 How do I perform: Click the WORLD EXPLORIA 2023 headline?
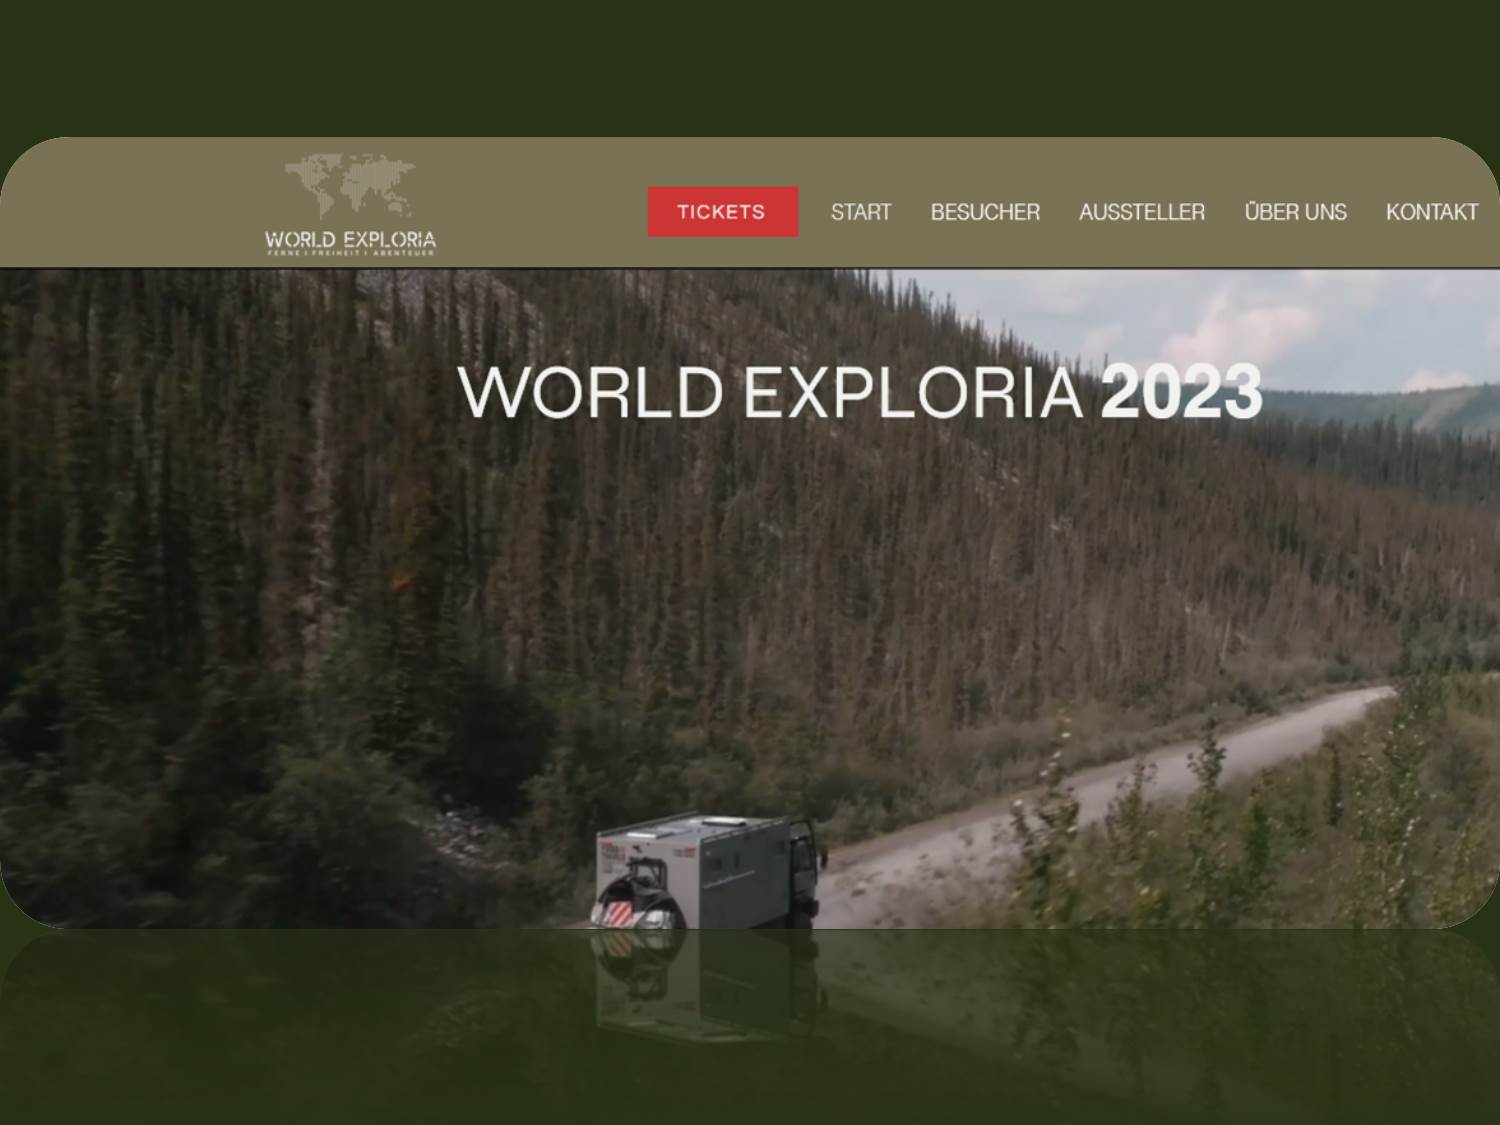(860, 392)
